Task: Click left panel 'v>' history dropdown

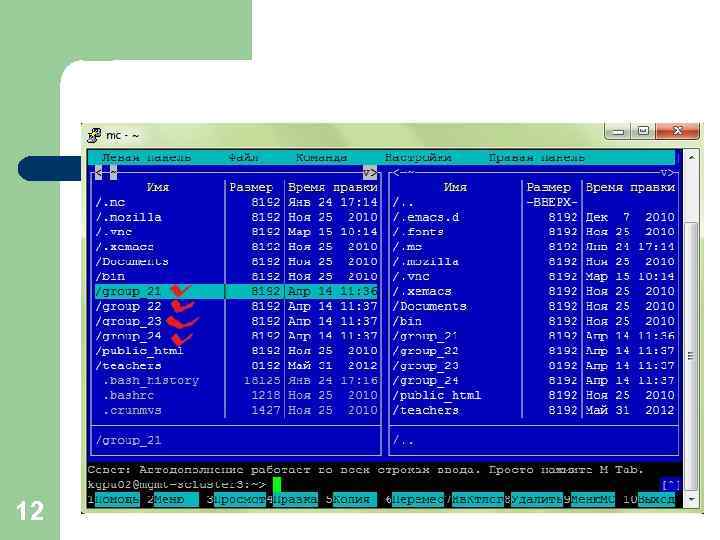Action: 370,173
